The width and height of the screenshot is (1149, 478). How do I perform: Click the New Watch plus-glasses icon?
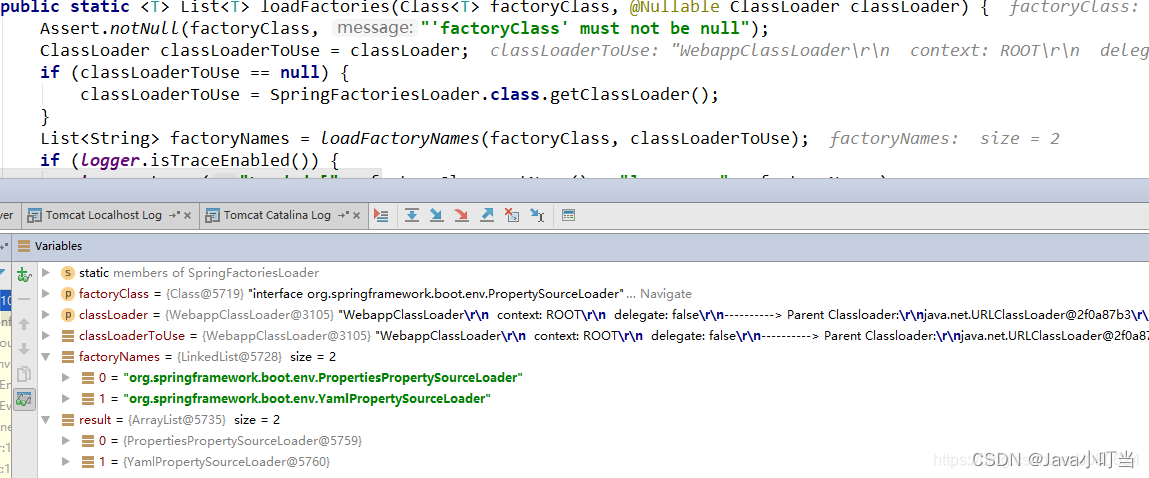(24, 275)
